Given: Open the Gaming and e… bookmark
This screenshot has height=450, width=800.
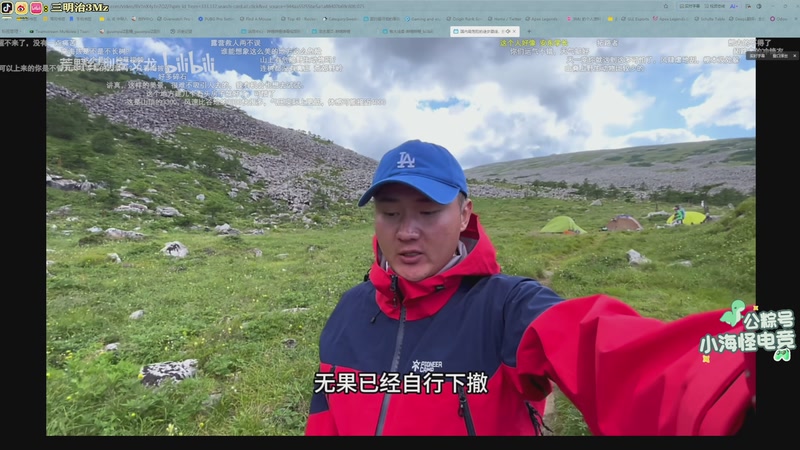Looking at the screenshot, I should point(423,19).
